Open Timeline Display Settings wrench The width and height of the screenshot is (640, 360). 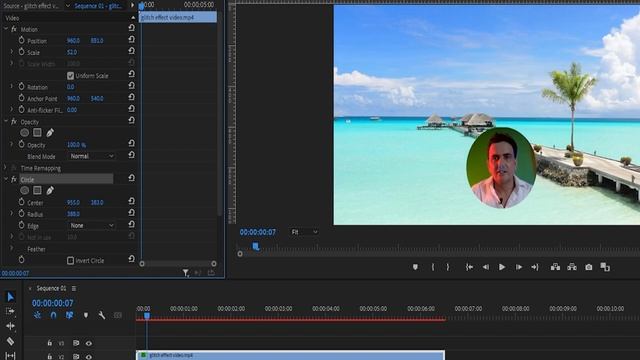point(102,315)
